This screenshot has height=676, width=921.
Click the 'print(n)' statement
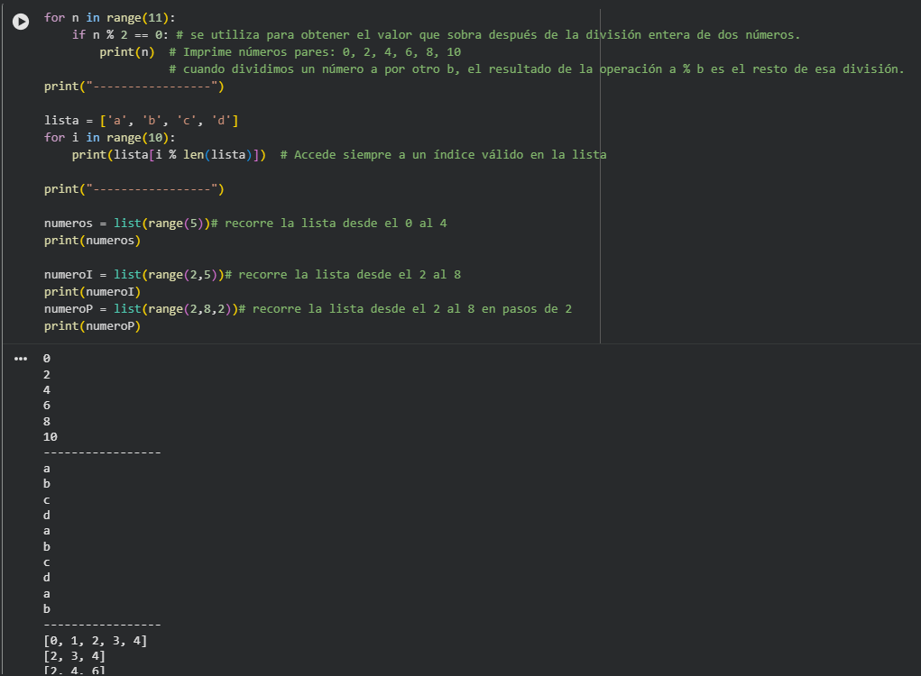(x=127, y=52)
